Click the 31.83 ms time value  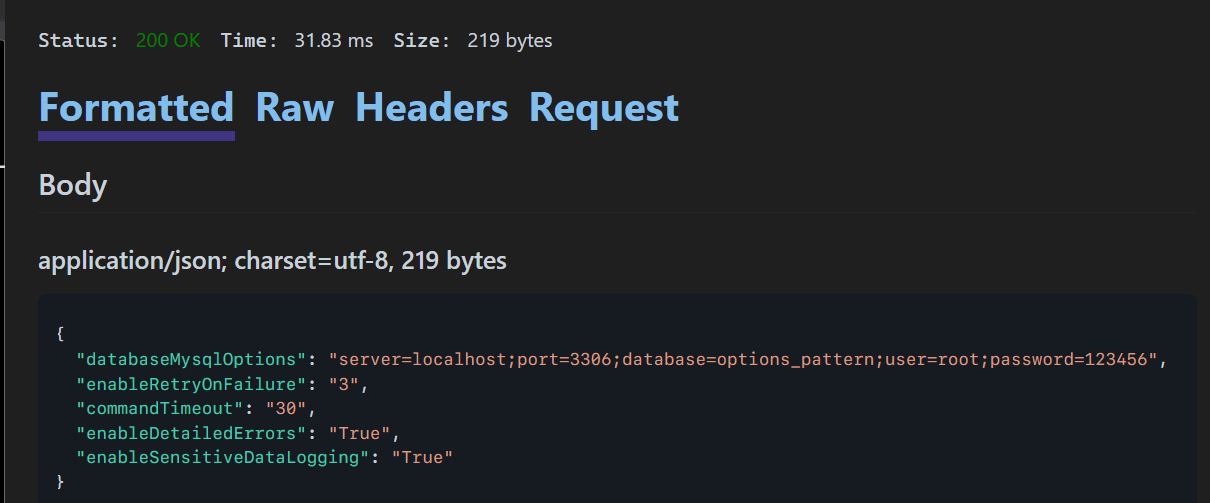click(x=333, y=41)
